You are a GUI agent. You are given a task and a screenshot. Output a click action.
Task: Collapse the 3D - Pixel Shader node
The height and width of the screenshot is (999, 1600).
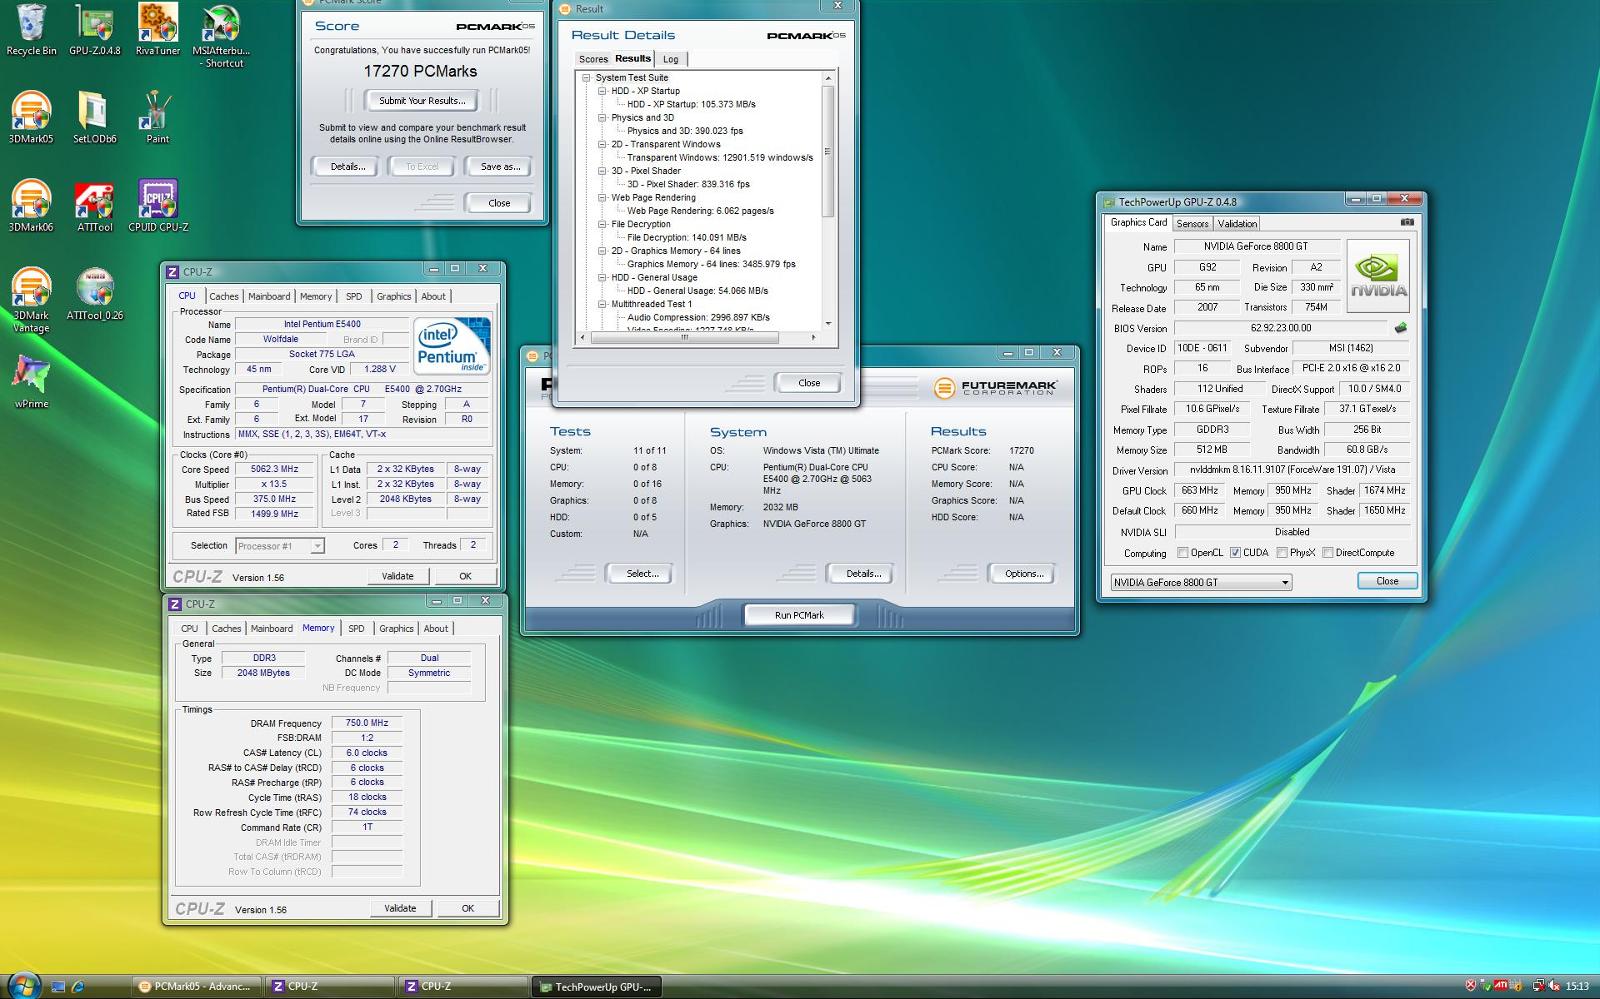coord(603,171)
